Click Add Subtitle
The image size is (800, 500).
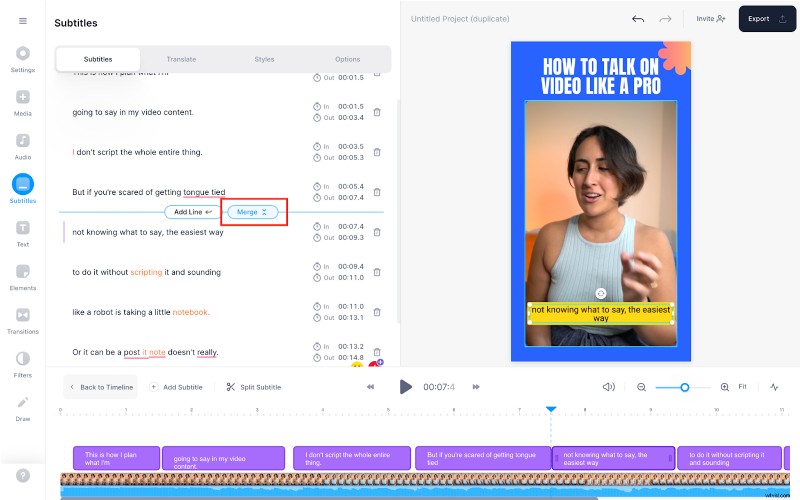coord(176,387)
